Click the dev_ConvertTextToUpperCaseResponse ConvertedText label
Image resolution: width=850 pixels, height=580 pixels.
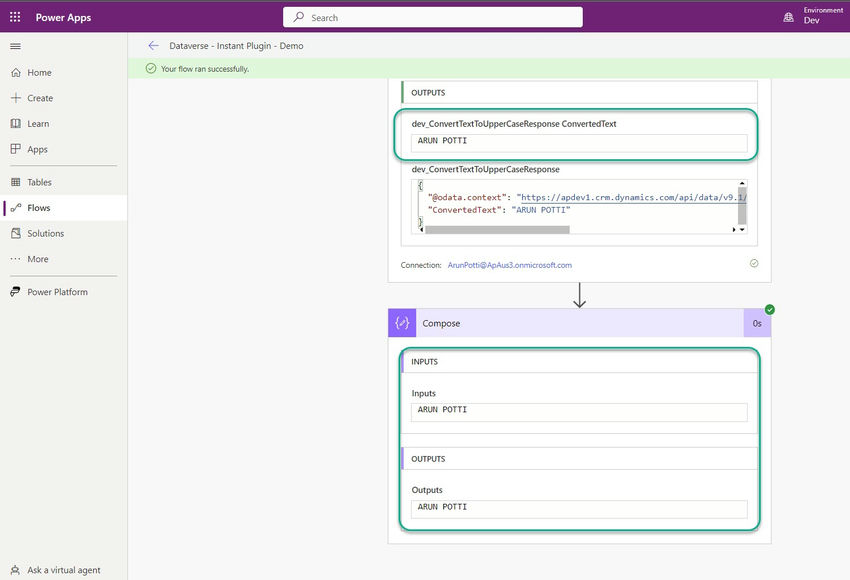pyautogui.click(x=513, y=124)
